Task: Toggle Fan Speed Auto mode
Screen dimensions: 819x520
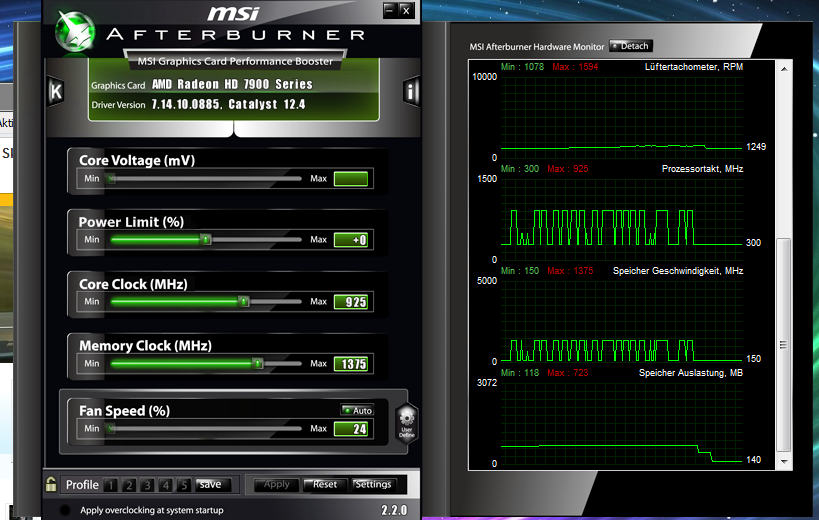Action: pos(357,410)
